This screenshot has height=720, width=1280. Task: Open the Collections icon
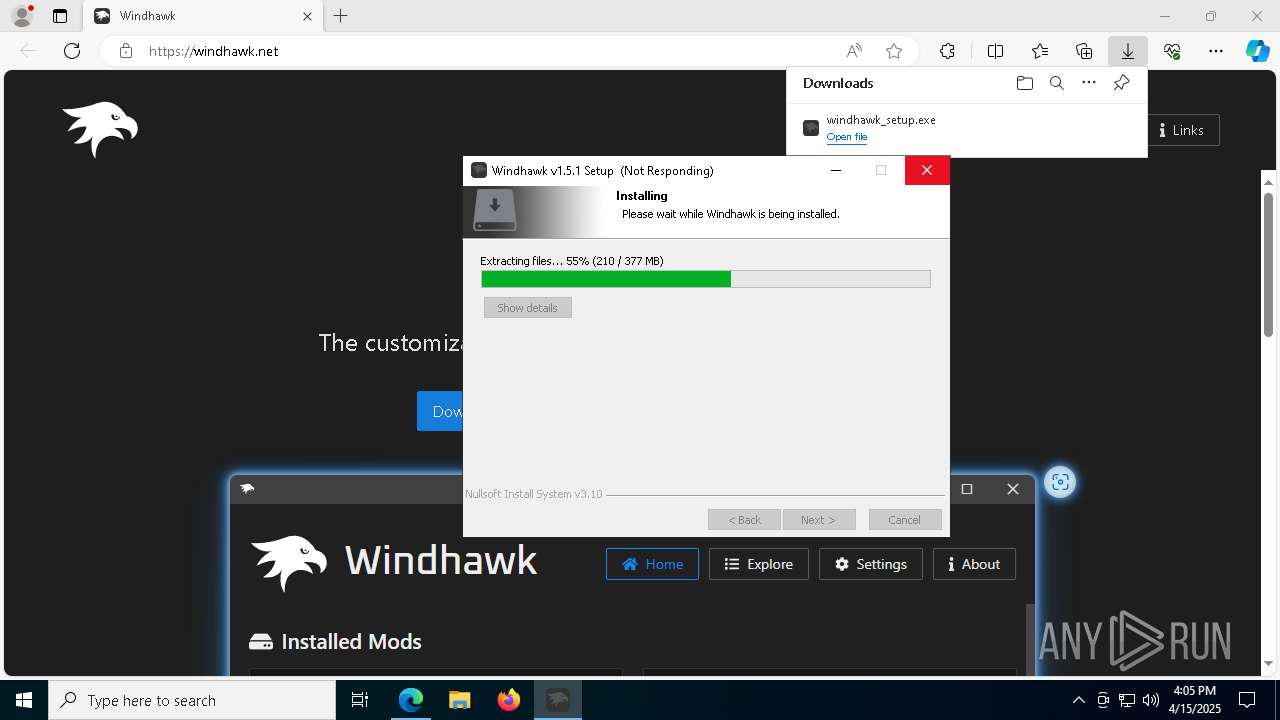coord(1084,51)
